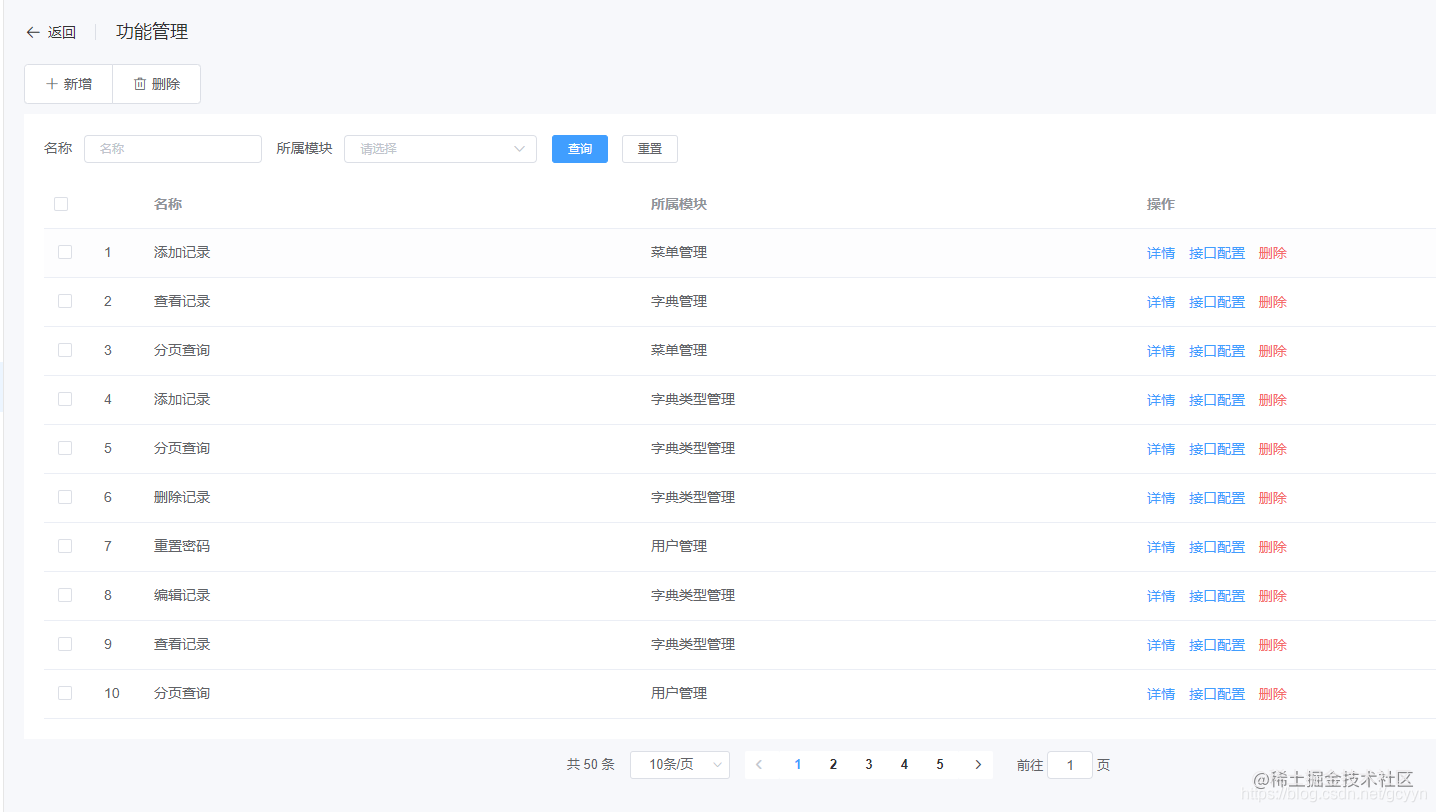Click the 返回 back text
The image size is (1436, 812).
[x=62, y=32]
